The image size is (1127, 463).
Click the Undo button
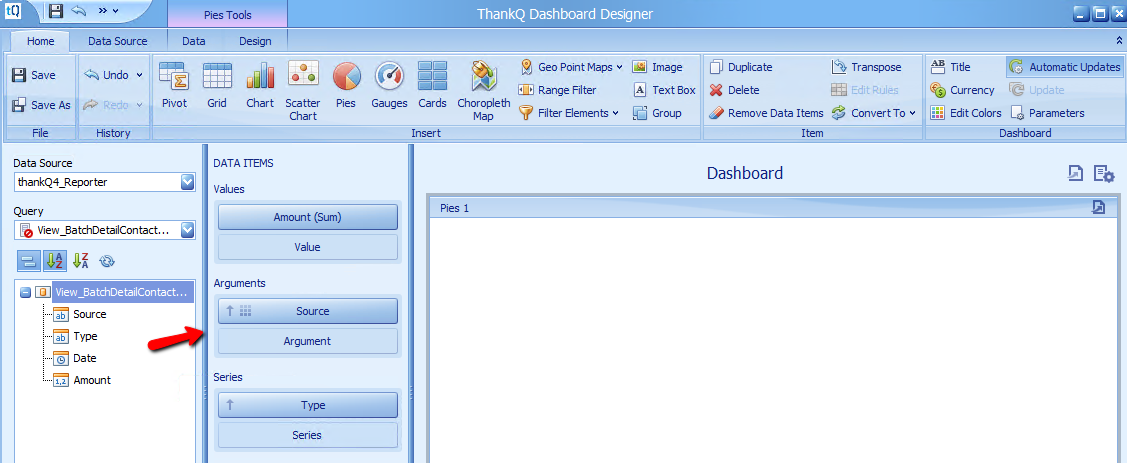point(106,75)
